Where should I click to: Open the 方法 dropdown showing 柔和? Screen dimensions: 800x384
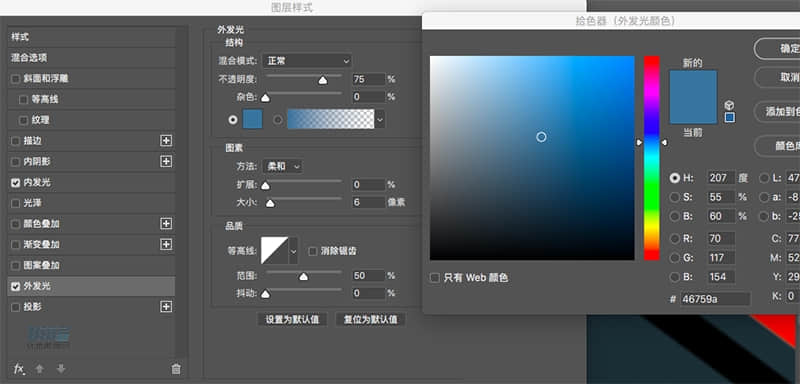[282, 166]
